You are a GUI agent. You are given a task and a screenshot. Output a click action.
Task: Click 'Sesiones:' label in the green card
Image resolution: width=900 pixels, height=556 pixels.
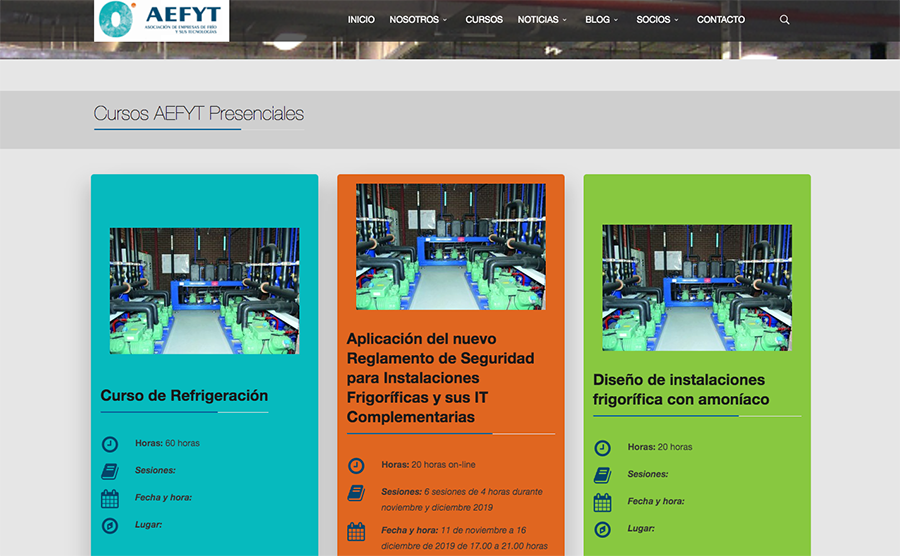(647, 475)
